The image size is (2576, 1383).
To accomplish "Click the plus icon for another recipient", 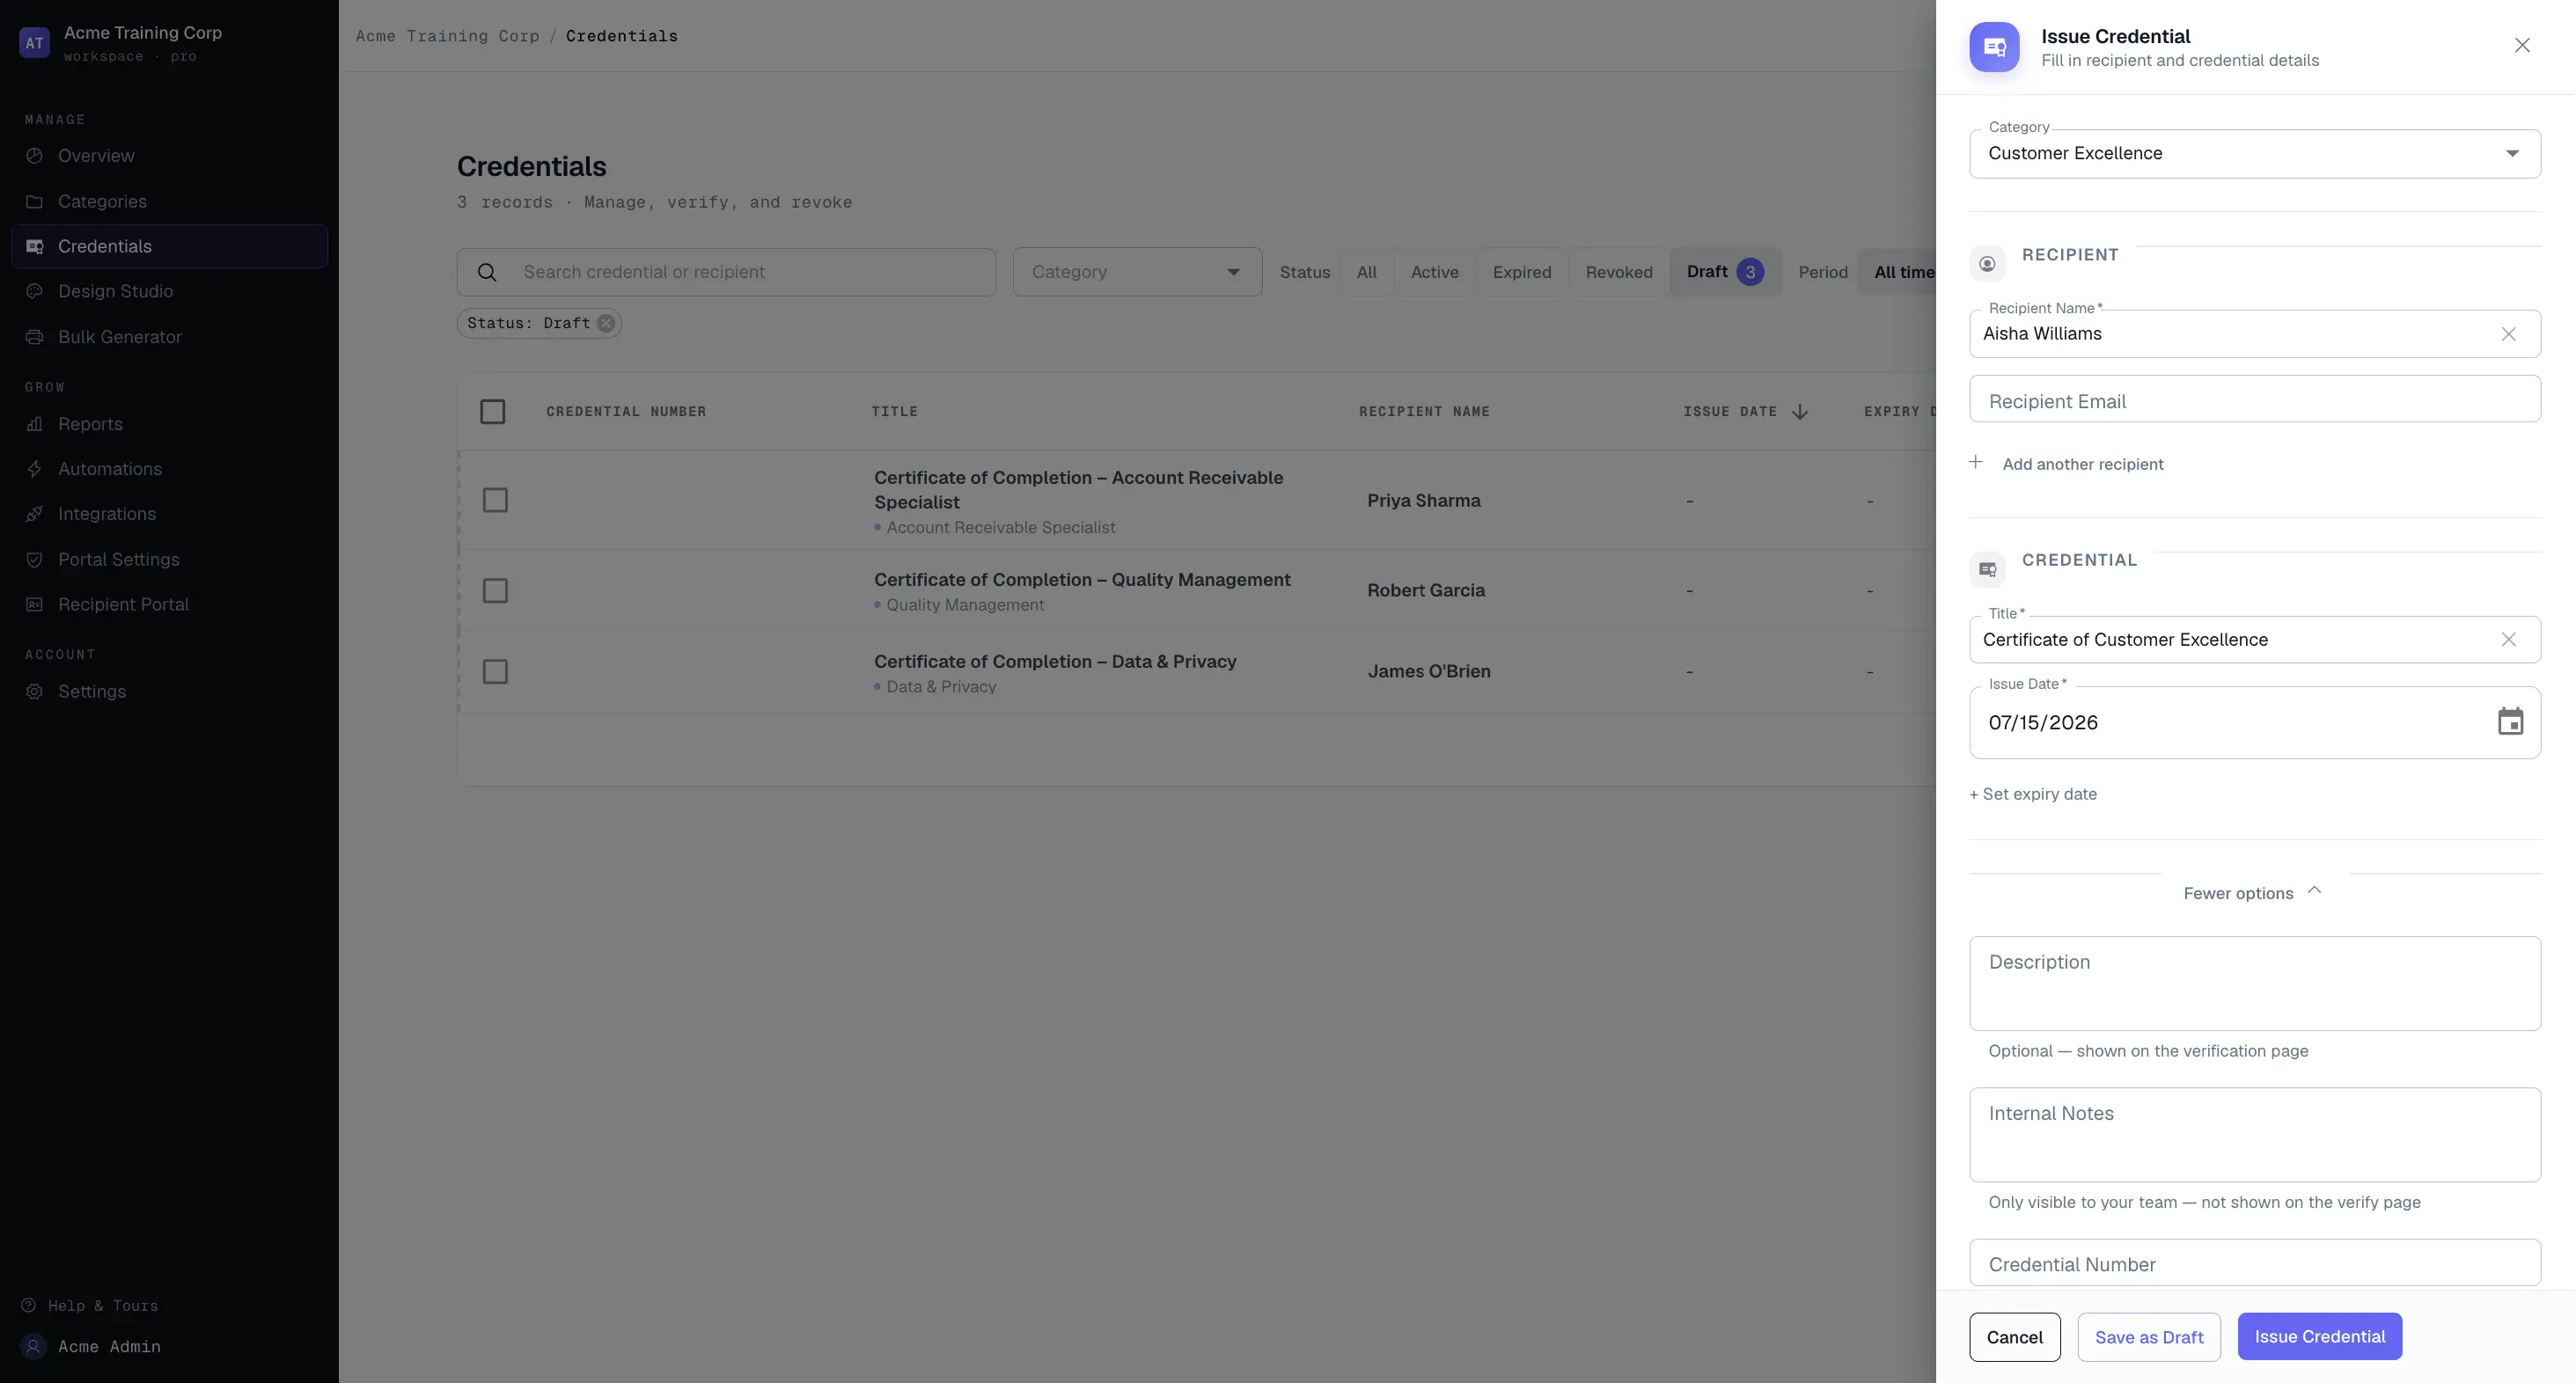I will coord(1976,462).
